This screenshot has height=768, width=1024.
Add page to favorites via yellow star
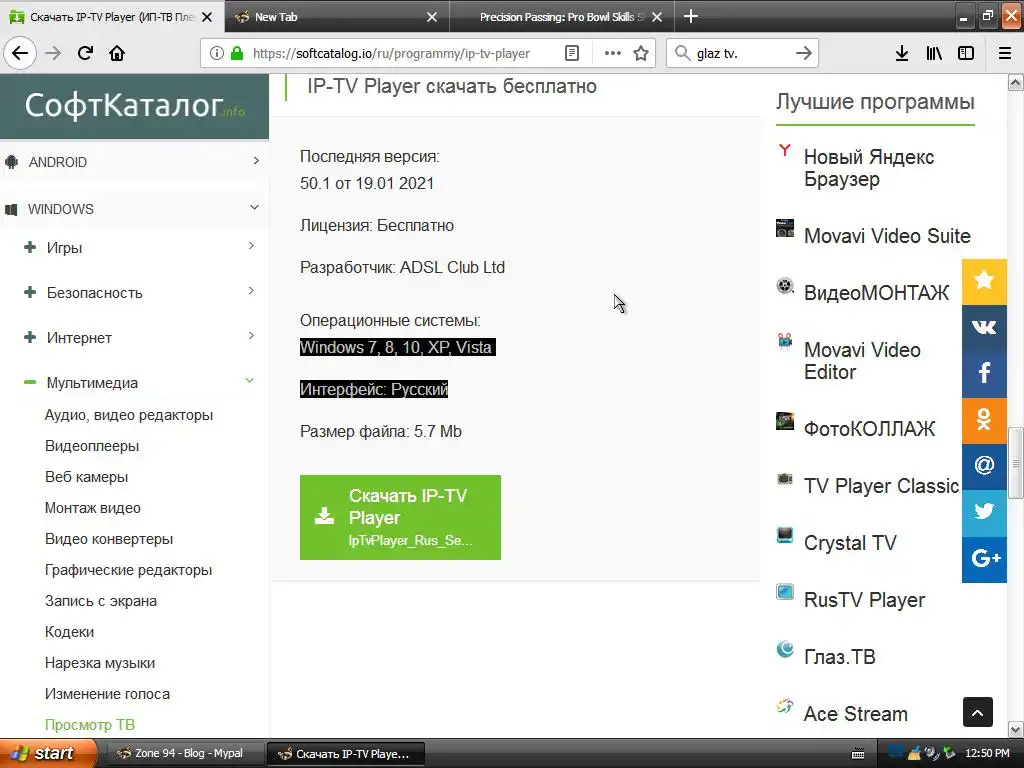pos(984,281)
